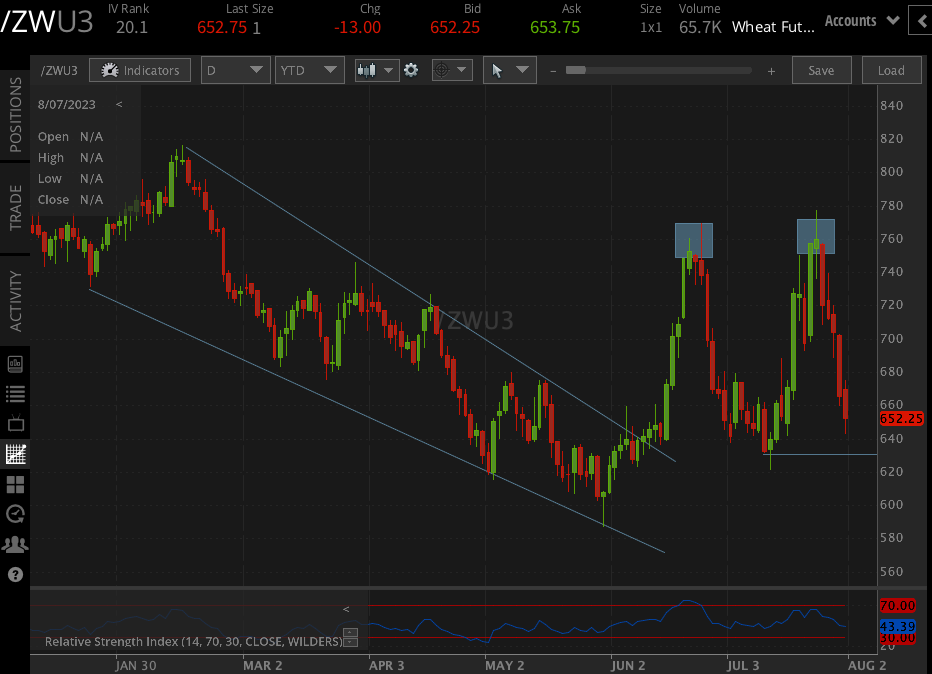Switch to the TRADE tab

pos(15,207)
